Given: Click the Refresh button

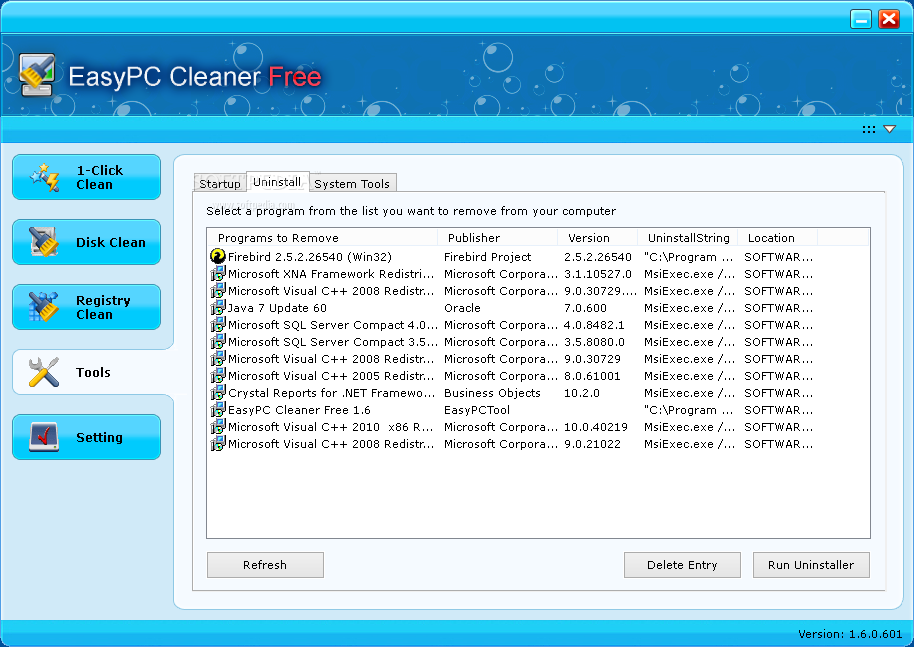Looking at the screenshot, I should tap(265, 565).
